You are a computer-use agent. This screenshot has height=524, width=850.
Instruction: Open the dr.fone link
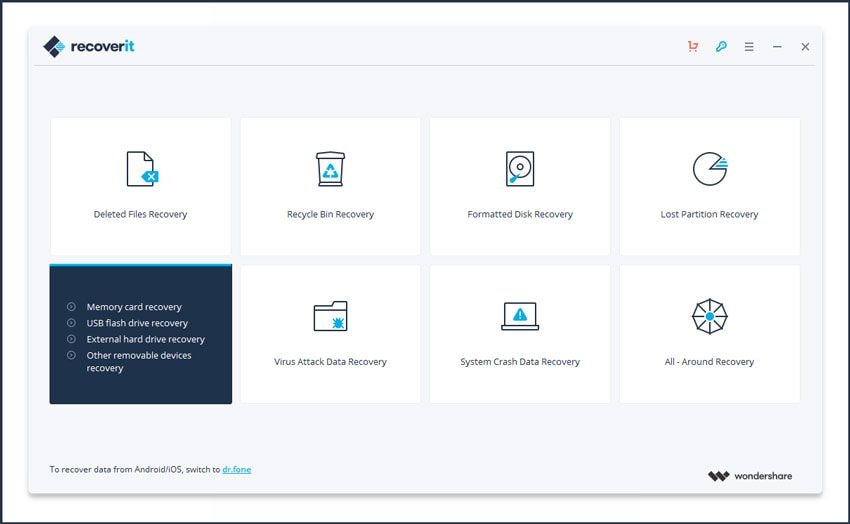point(236,469)
